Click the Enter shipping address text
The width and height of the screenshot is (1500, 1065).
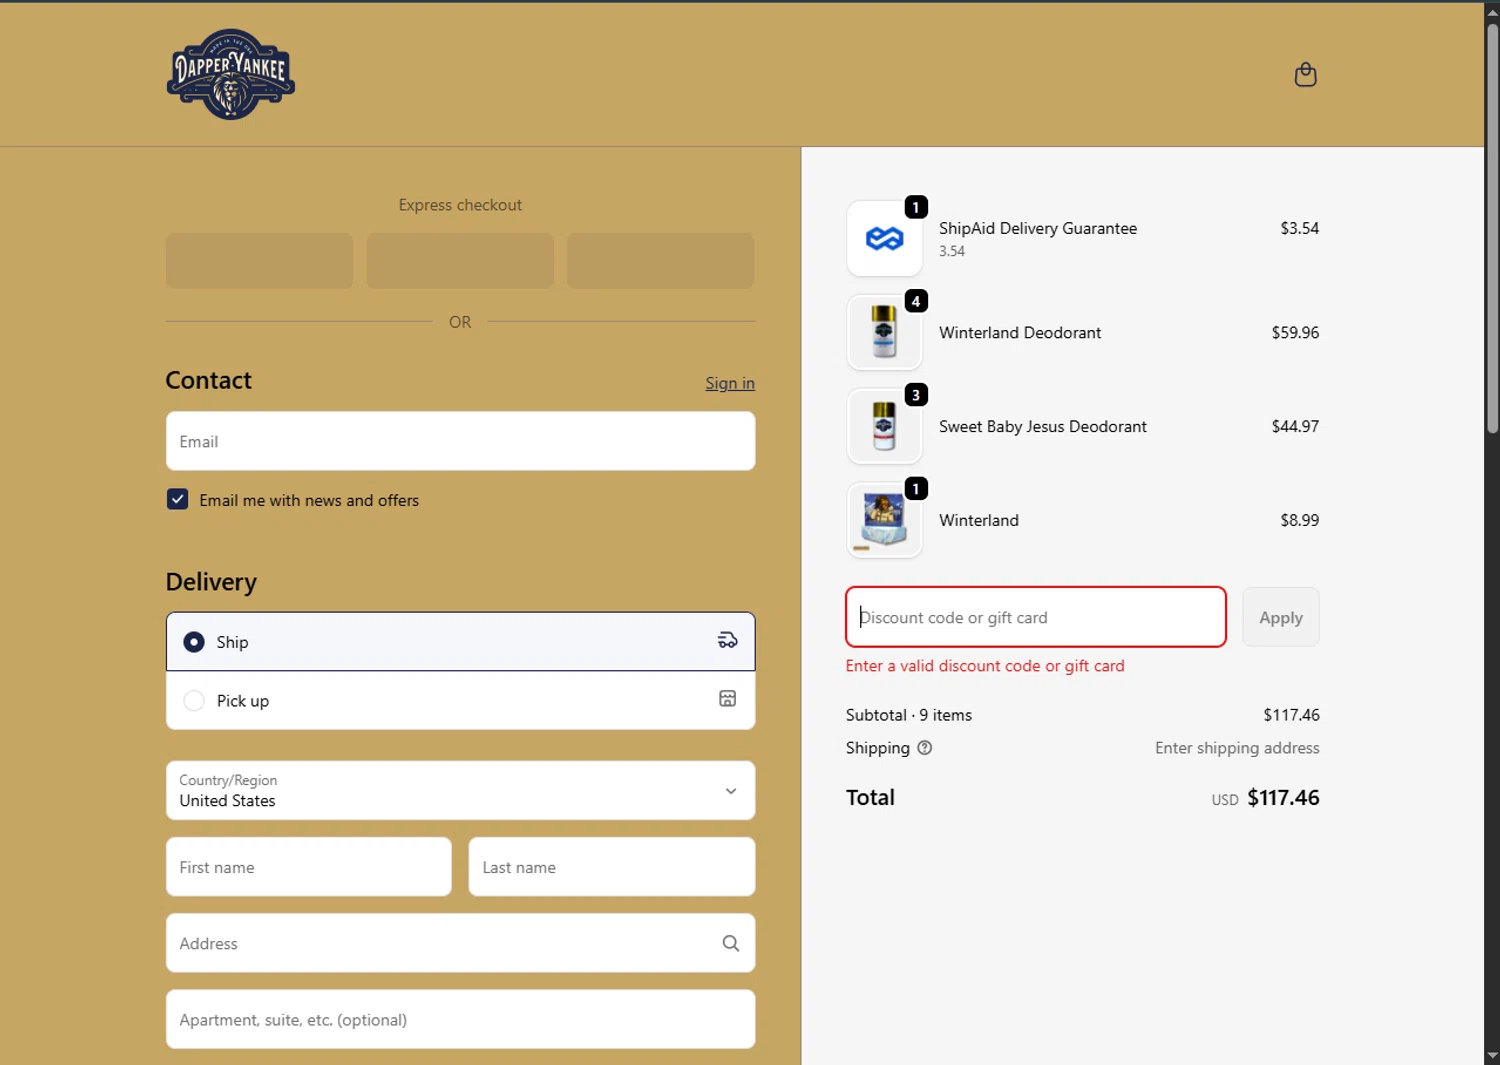tap(1237, 748)
